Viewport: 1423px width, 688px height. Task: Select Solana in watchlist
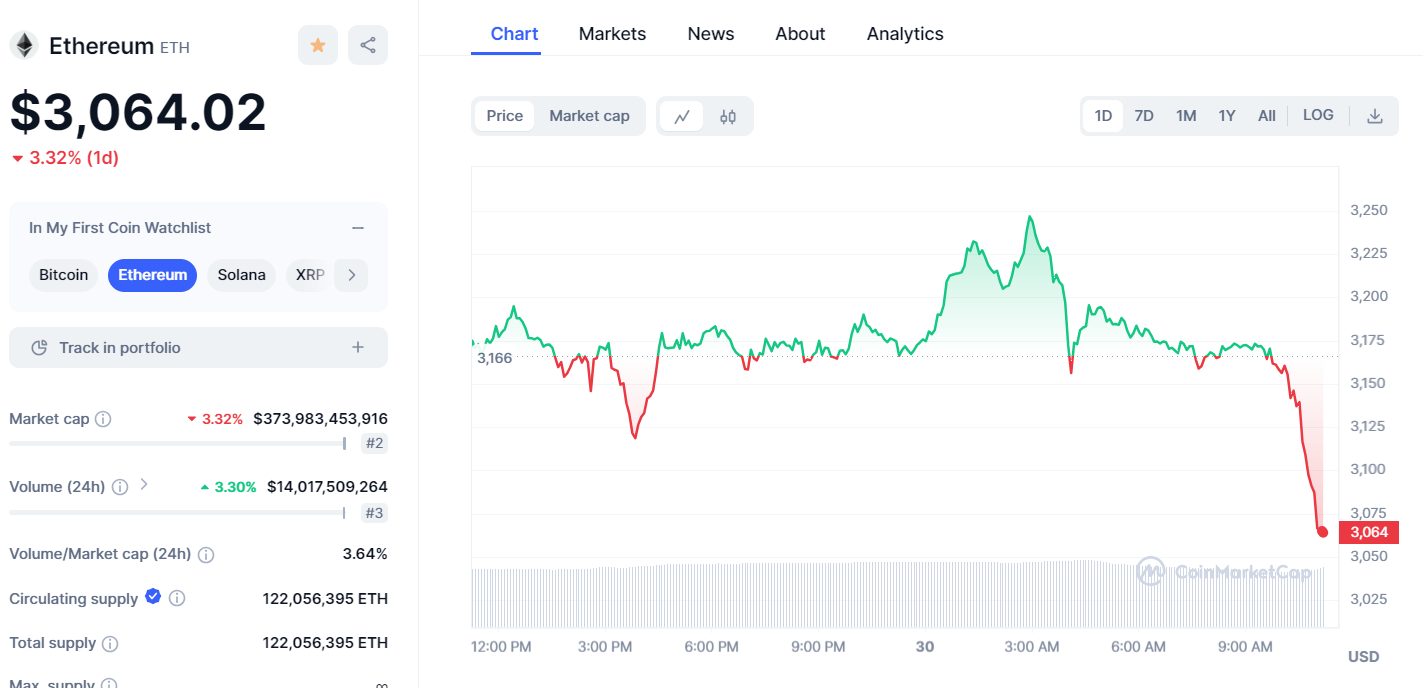tap(242, 275)
